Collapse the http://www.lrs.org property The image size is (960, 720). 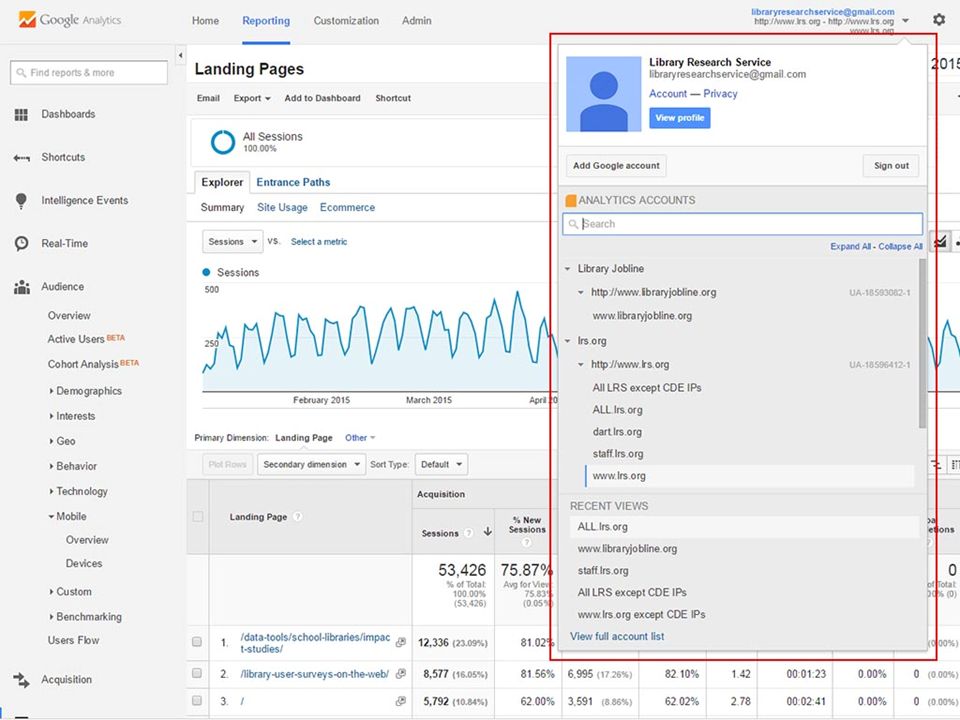[x=581, y=365]
